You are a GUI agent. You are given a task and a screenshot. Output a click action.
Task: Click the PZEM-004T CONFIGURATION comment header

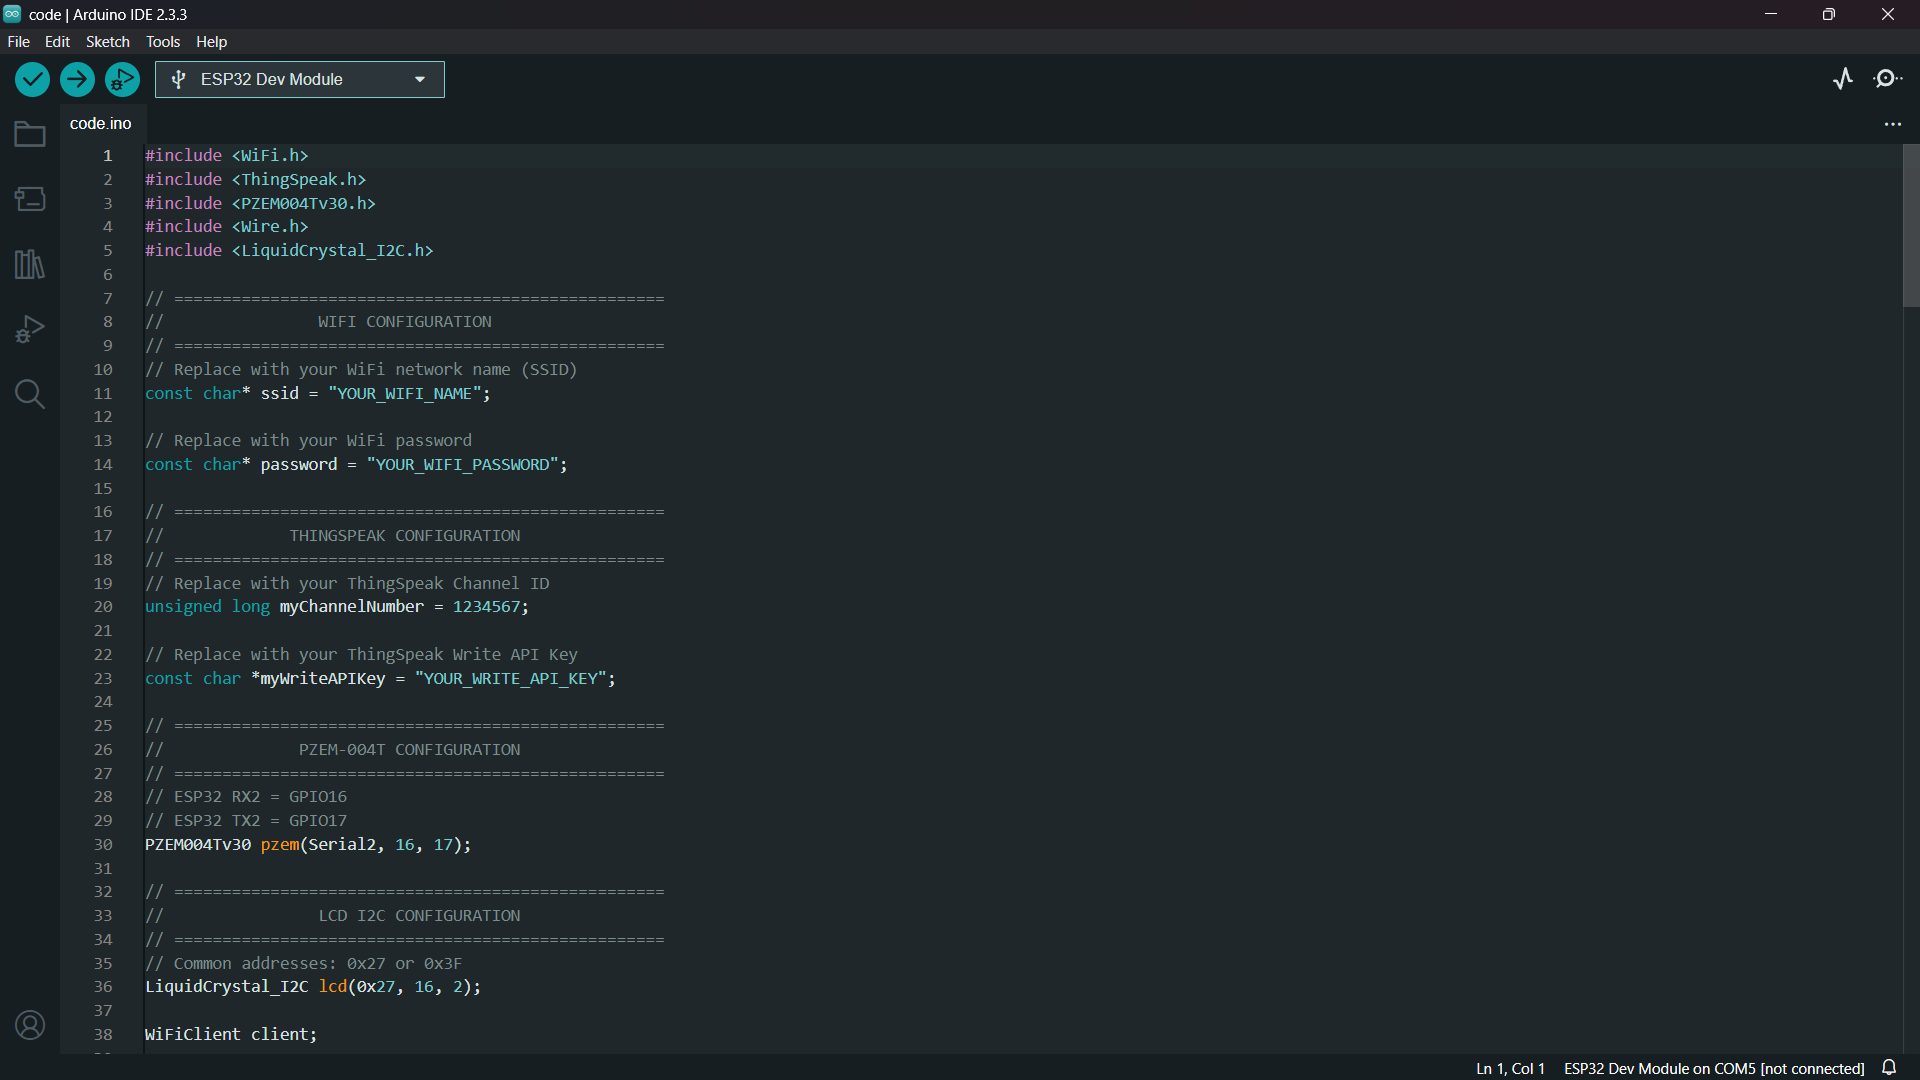point(410,750)
